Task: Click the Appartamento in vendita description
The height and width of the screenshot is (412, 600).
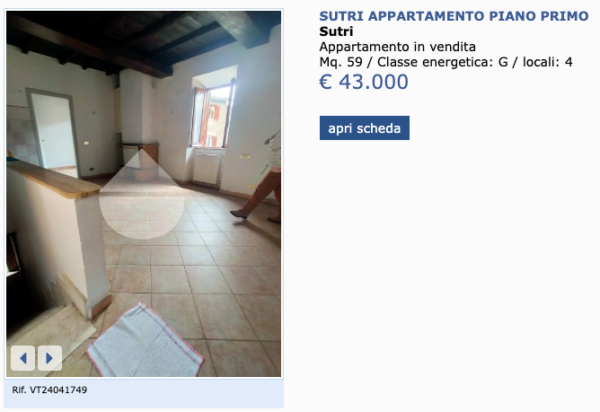Action: (397, 47)
